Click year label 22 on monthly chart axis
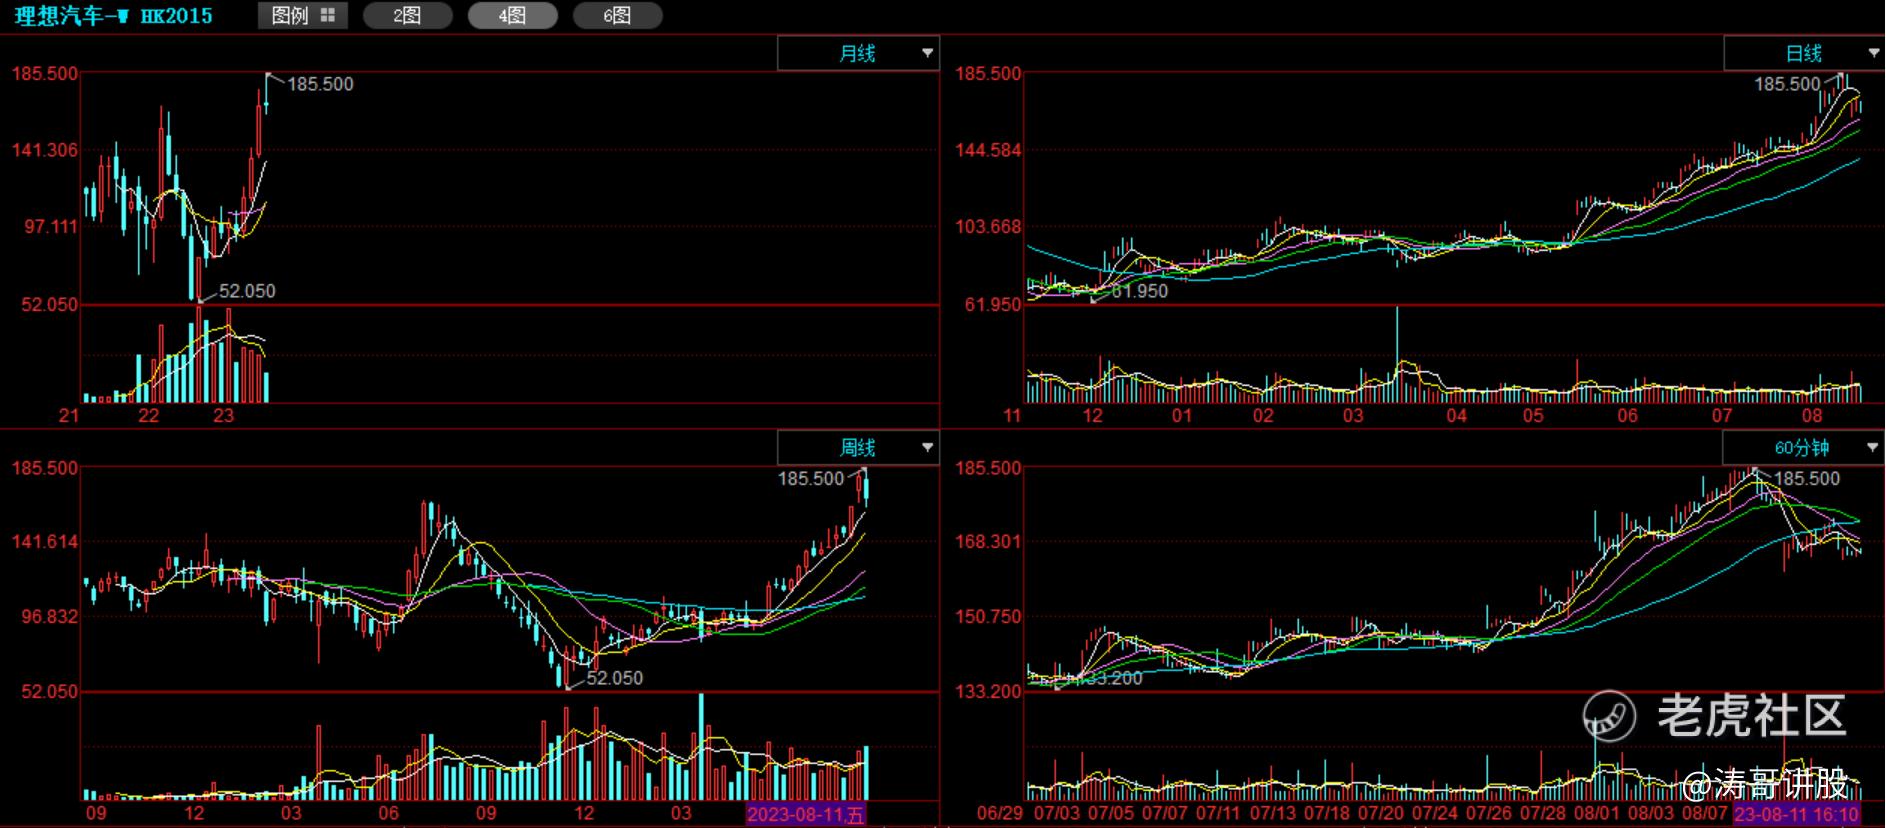Screen dimensions: 1886x828 tap(148, 415)
